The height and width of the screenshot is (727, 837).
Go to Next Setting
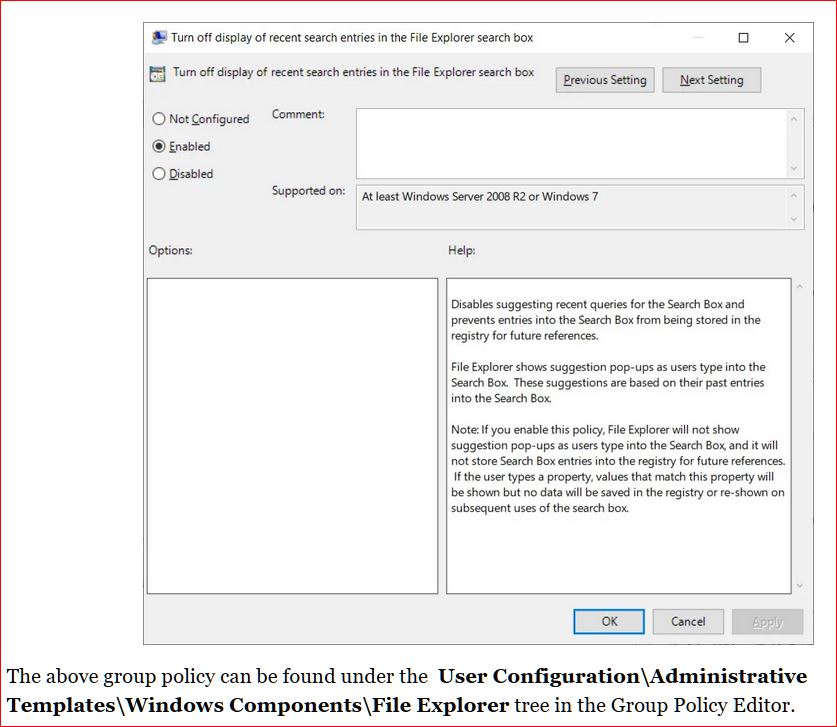click(711, 80)
